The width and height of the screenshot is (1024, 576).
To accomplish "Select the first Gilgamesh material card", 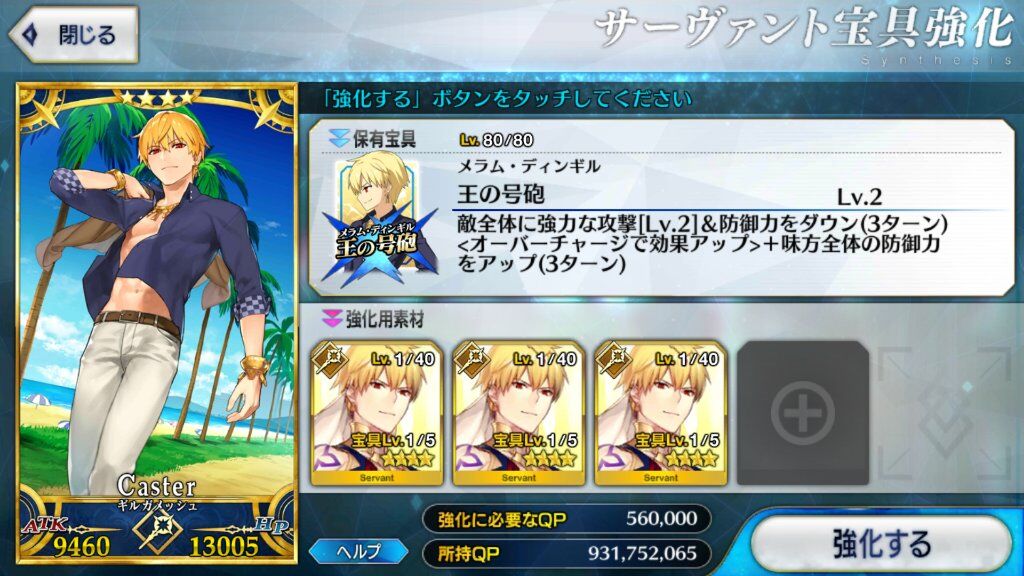I will [x=377, y=413].
